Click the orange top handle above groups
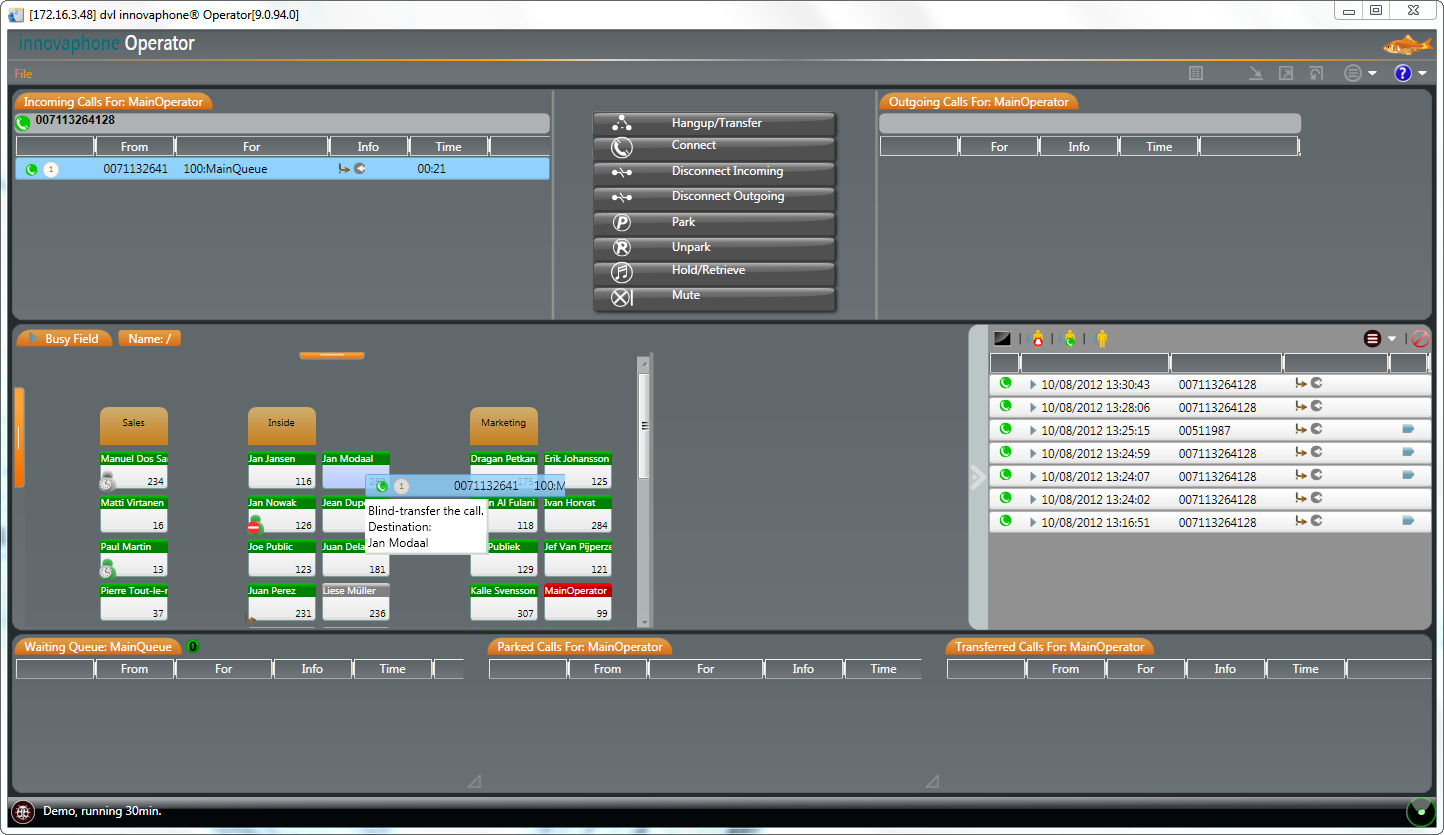This screenshot has height=835, width=1444. point(332,355)
